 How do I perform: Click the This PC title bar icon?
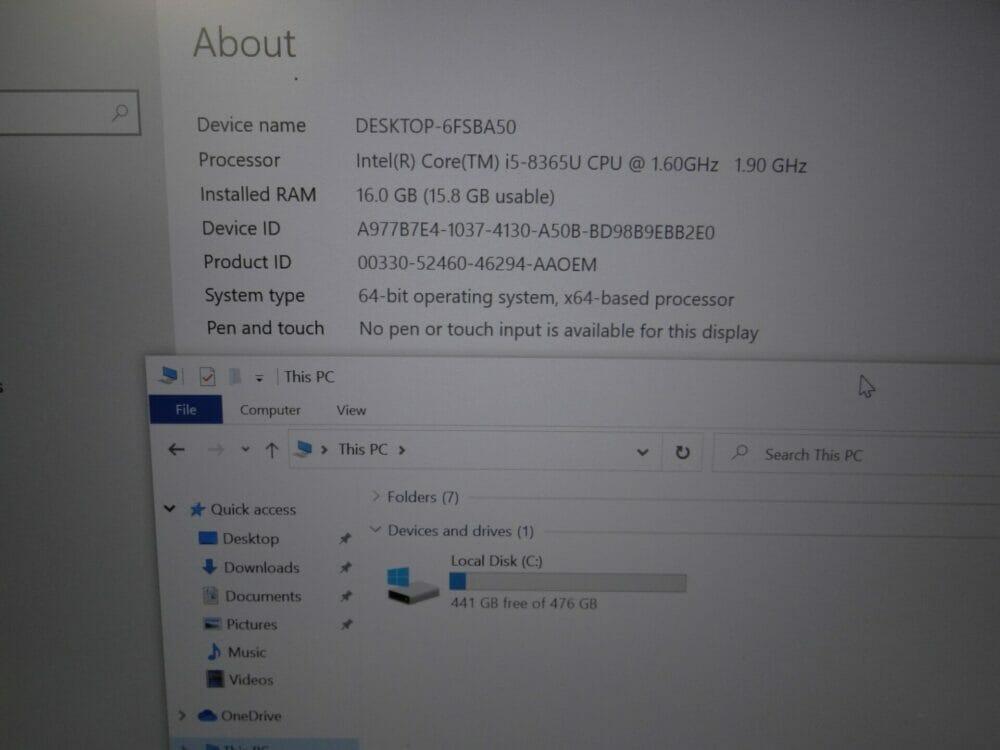click(x=169, y=375)
